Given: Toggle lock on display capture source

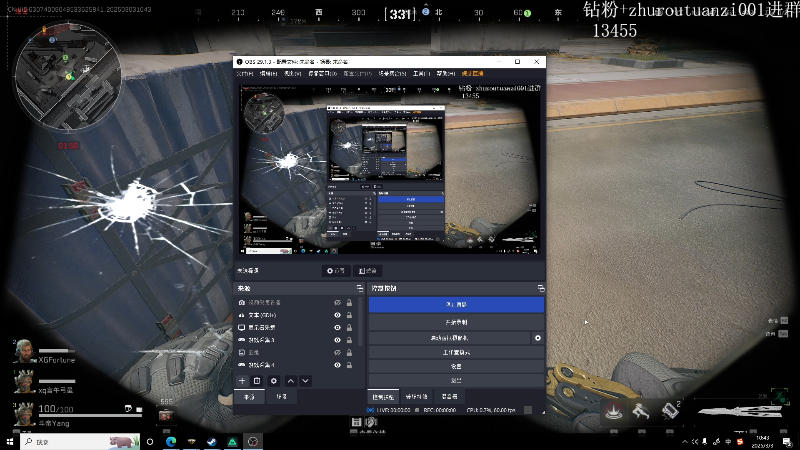Looking at the screenshot, I should pos(349,328).
